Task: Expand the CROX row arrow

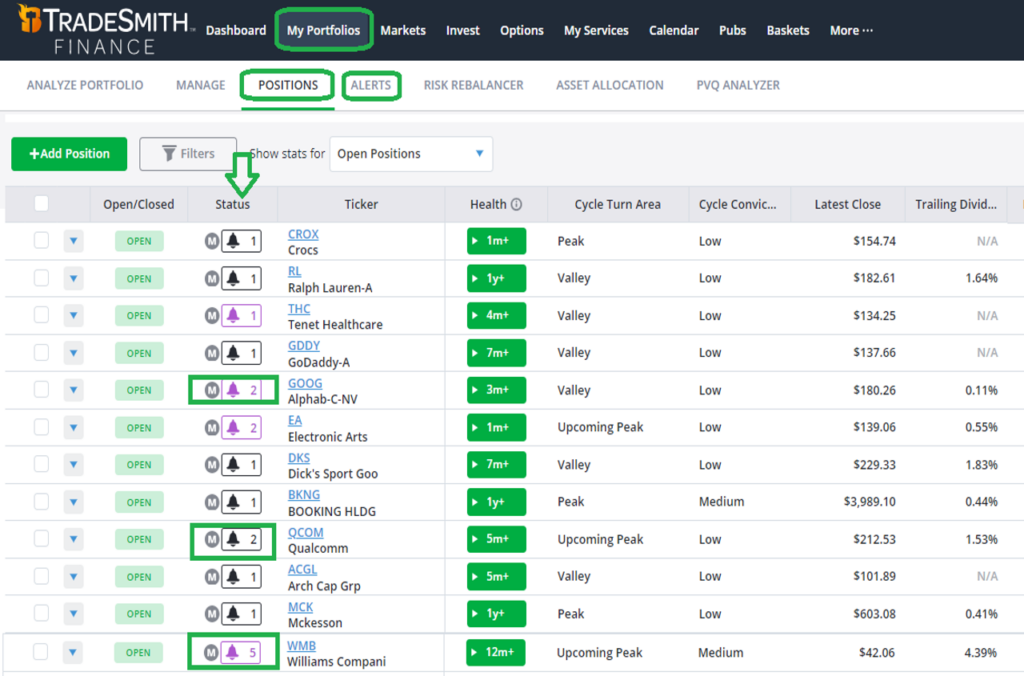Action: [74, 241]
